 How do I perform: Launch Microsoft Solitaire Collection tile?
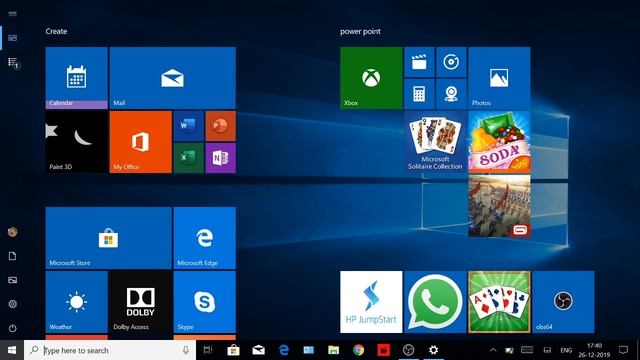(x=435, y=142)
